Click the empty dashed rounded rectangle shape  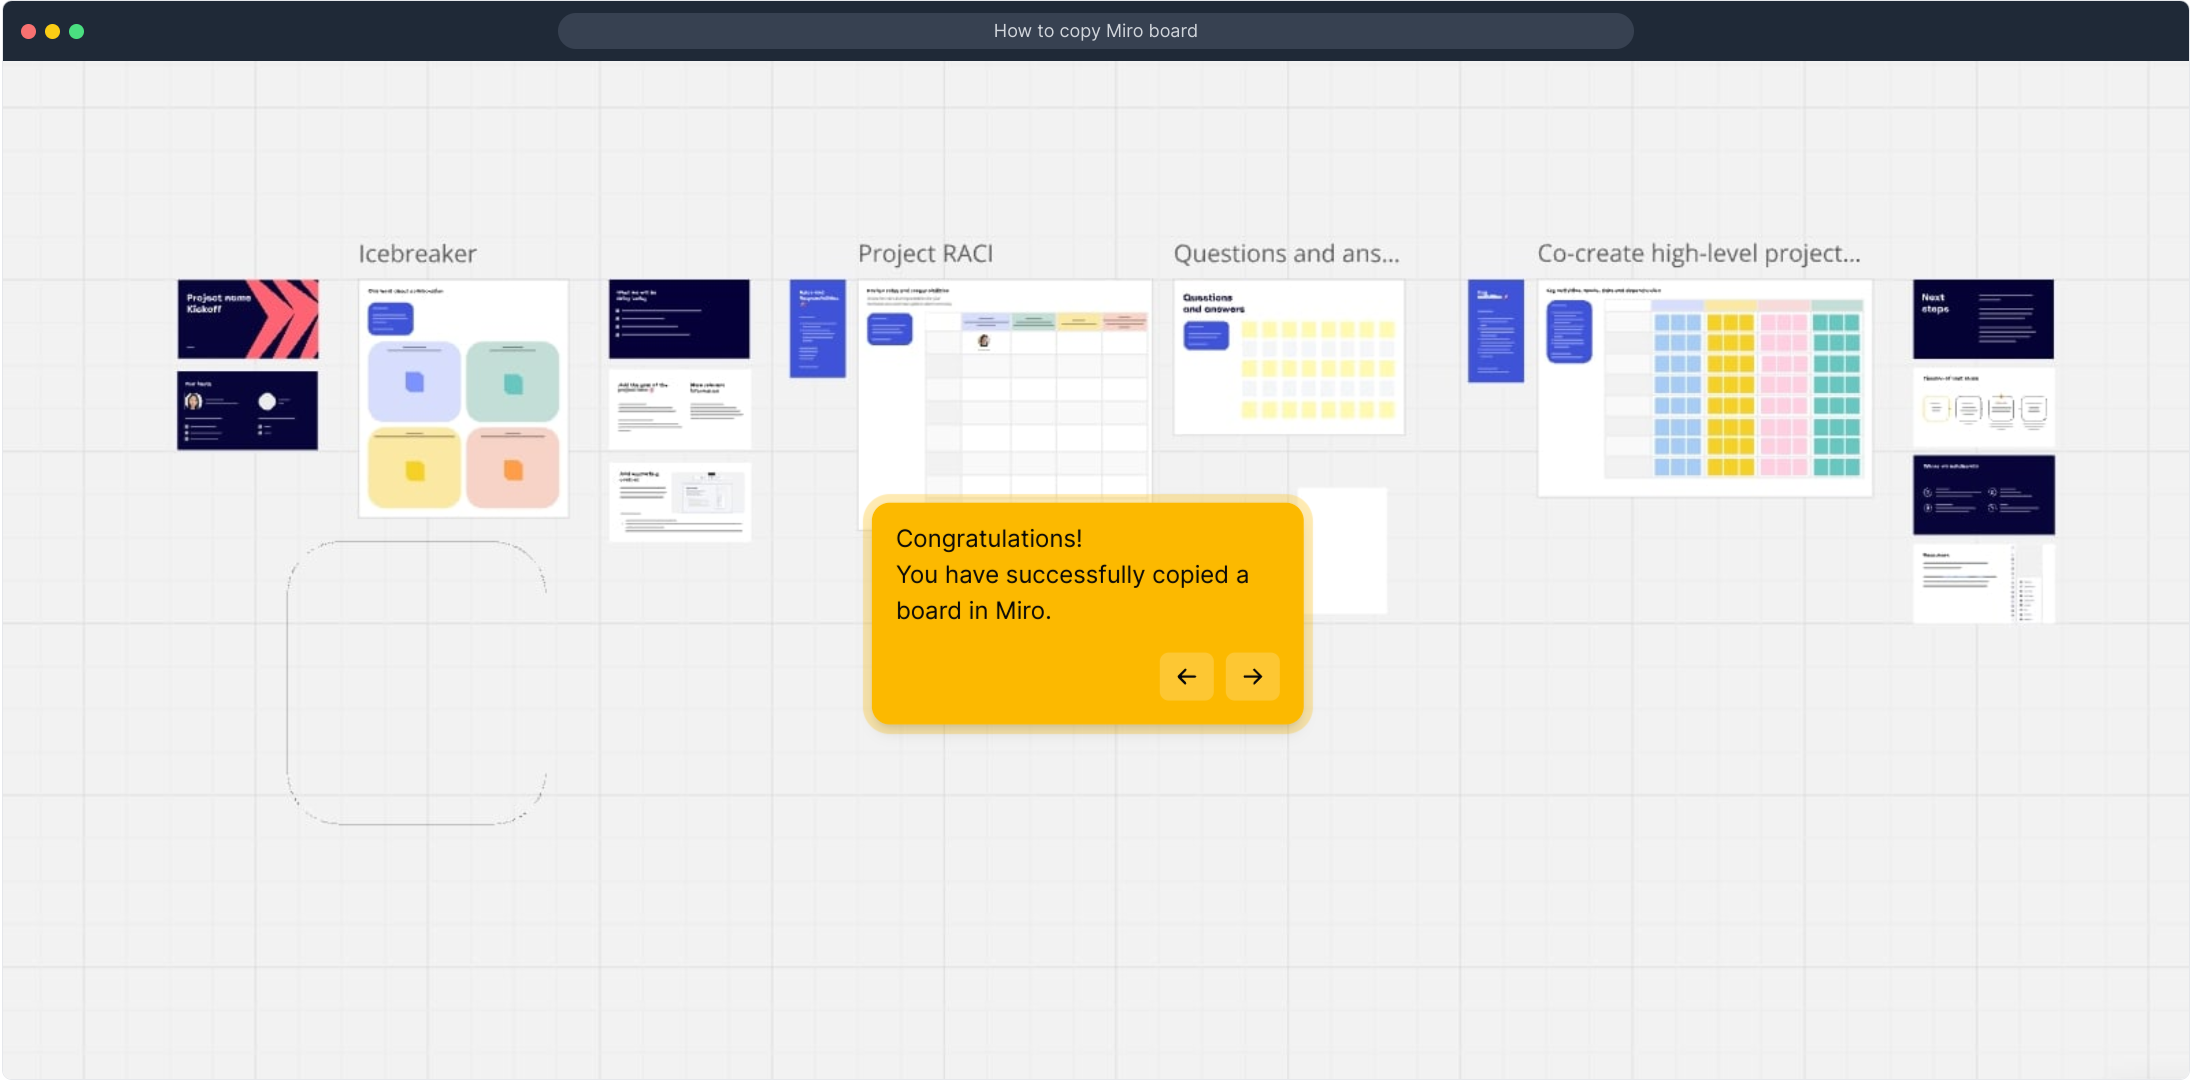416,683
